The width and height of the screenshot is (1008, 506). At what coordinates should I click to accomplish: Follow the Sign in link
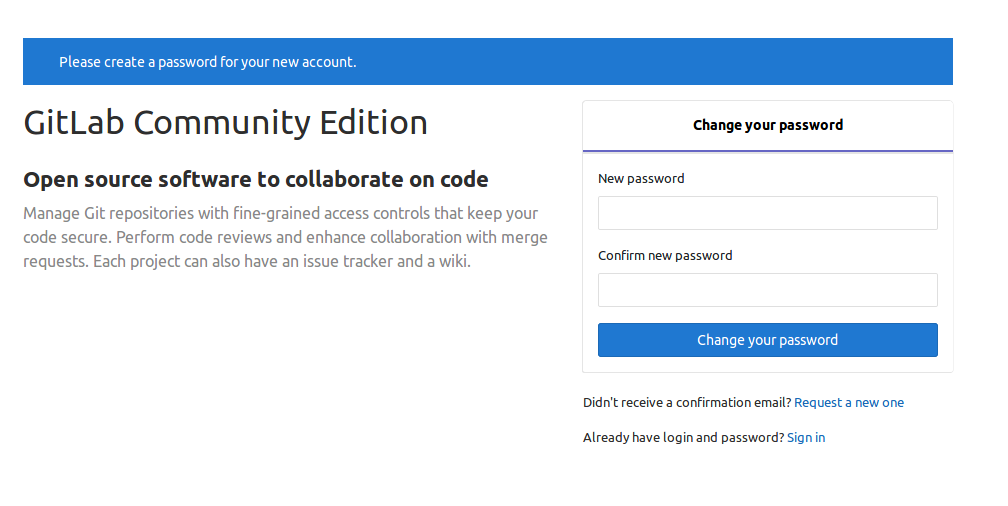click(806, 437)
